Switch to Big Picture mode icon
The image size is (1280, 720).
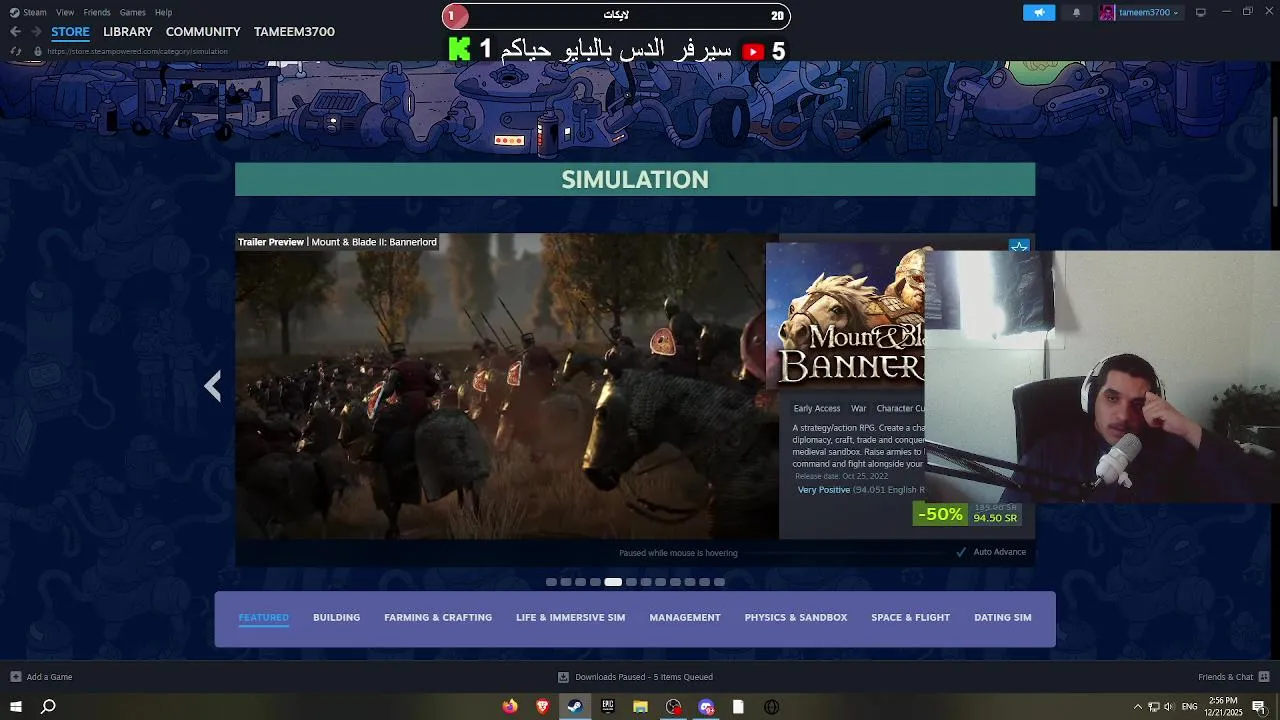[x=1201, y=12]
